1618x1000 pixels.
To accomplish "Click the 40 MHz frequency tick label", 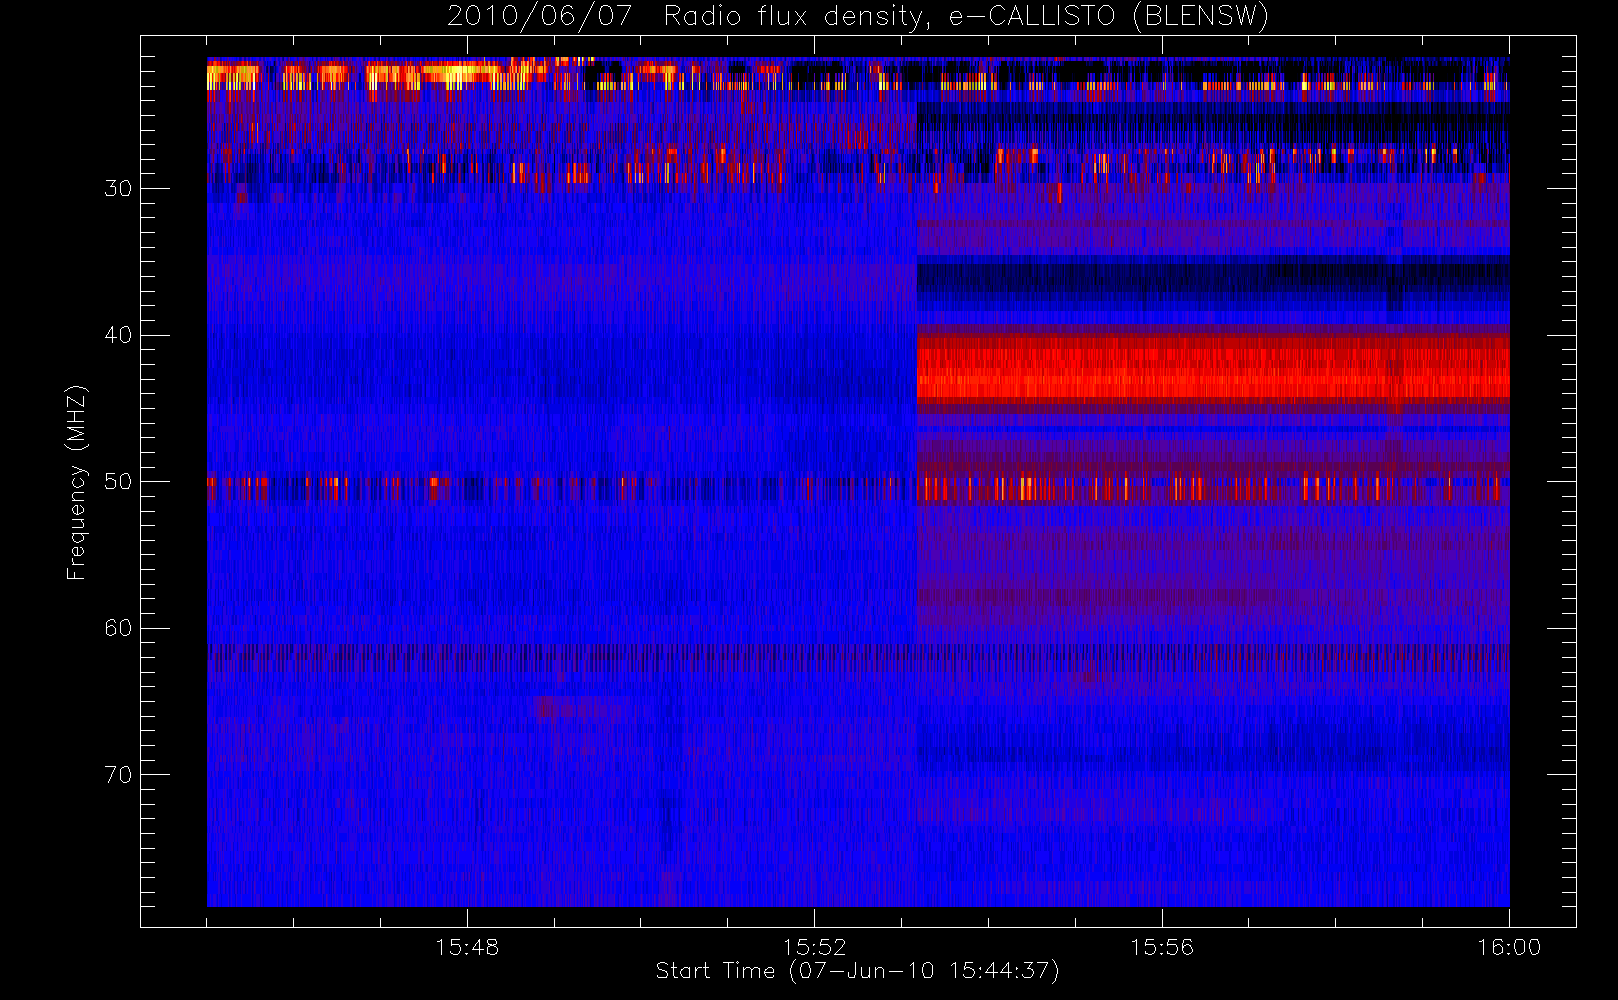I will pos(118,335).
